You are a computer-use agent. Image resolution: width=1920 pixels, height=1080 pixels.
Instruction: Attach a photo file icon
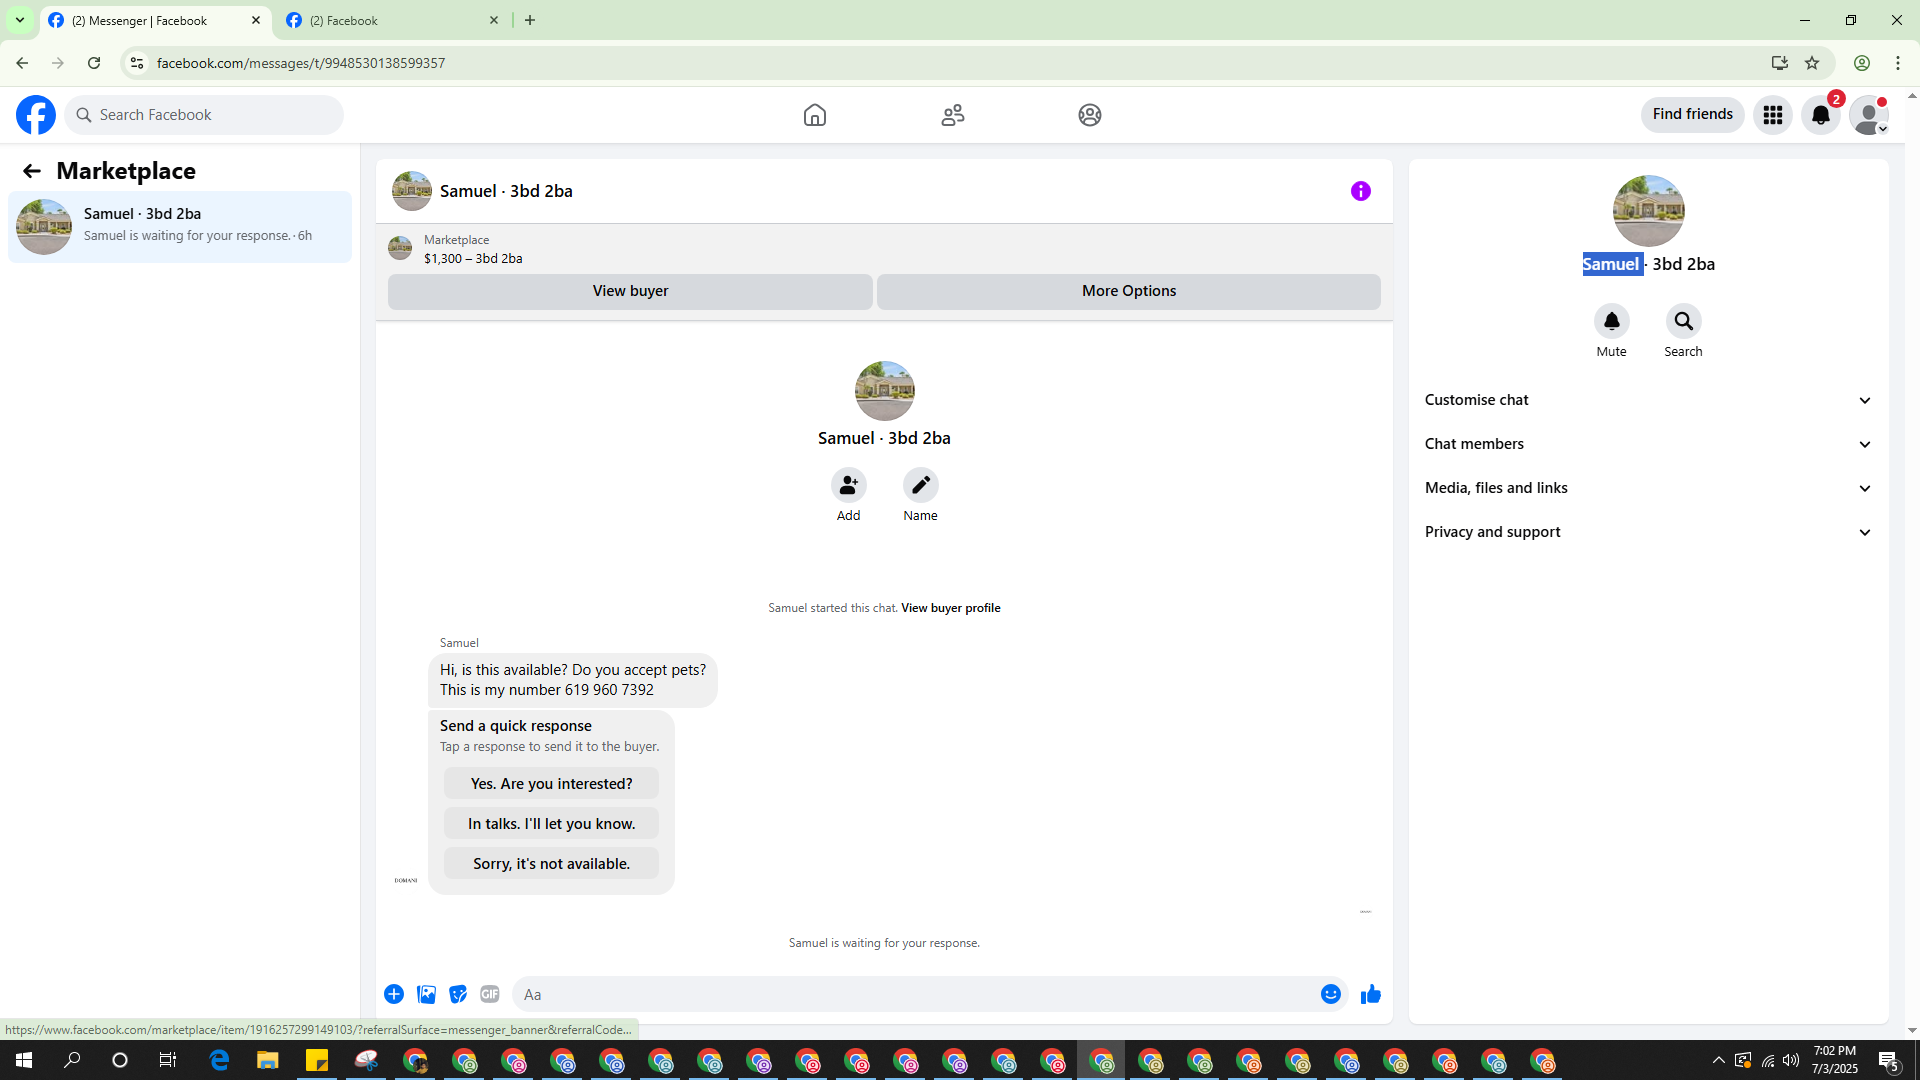[426, 994]
